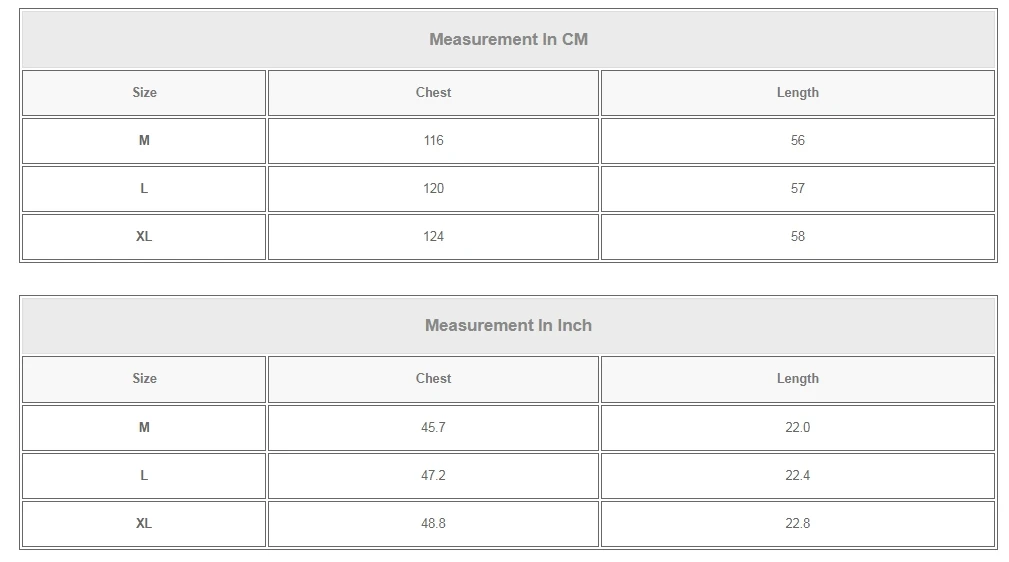Click the Measurement In CM header
The width and height of the screenshot is (1009, 562).
tap(508, 40)
